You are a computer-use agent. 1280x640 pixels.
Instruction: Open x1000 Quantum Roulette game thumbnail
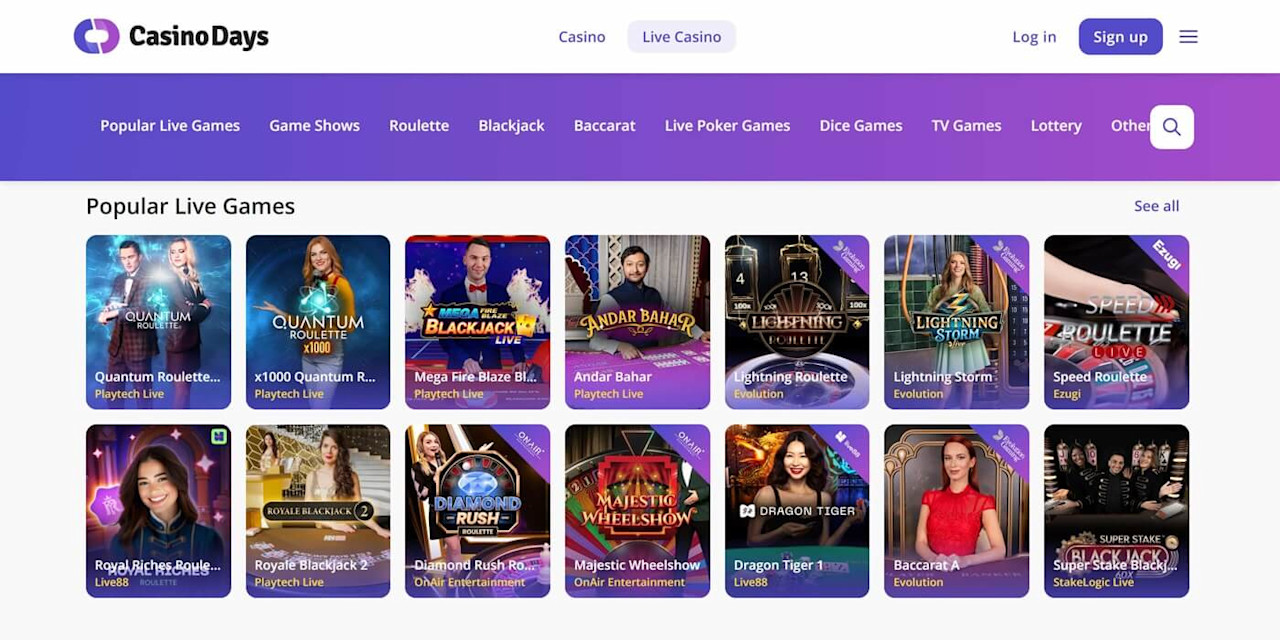pos(318,322)
